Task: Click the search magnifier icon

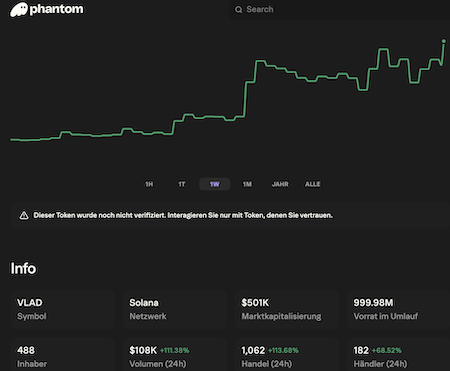Action: click(x=239, y=10)
